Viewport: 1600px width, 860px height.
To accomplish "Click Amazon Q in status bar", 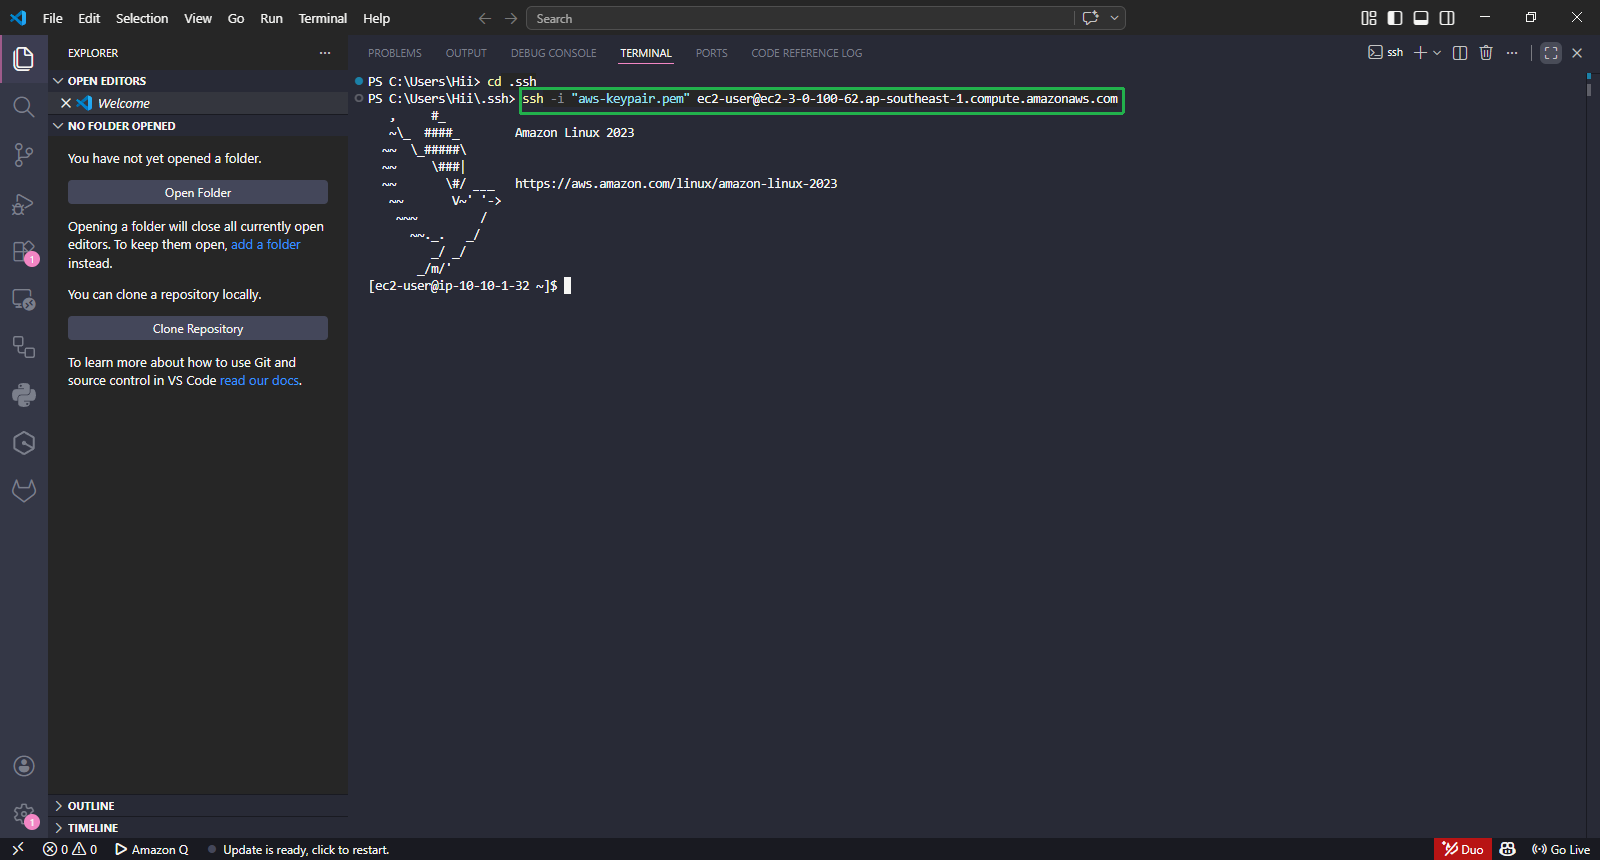I will pos(152,849).
